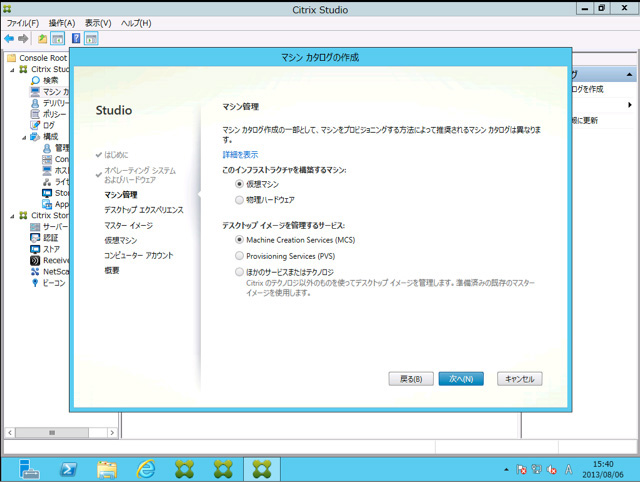
Task: Select the デリバリー グループ tree node
Action: tap(50, 103)
